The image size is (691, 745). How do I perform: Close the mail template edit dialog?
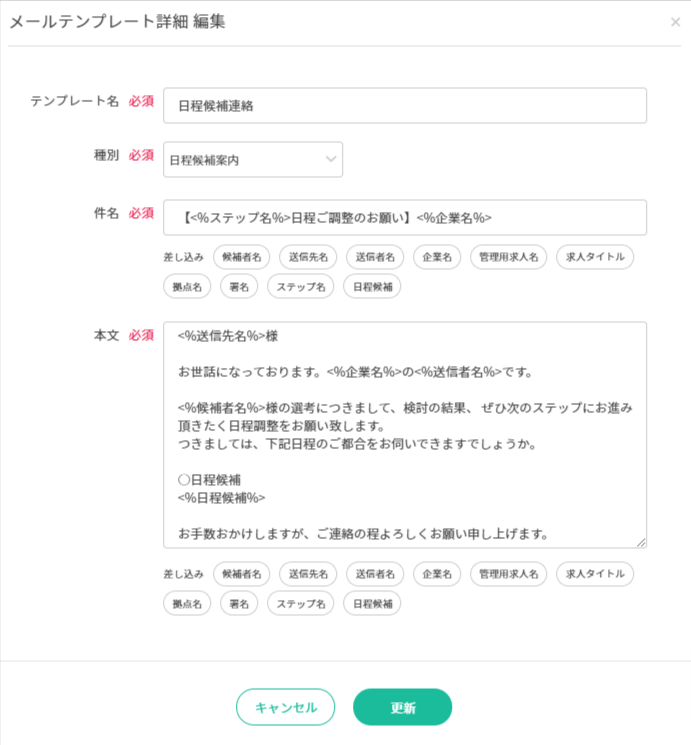(675, 22)
